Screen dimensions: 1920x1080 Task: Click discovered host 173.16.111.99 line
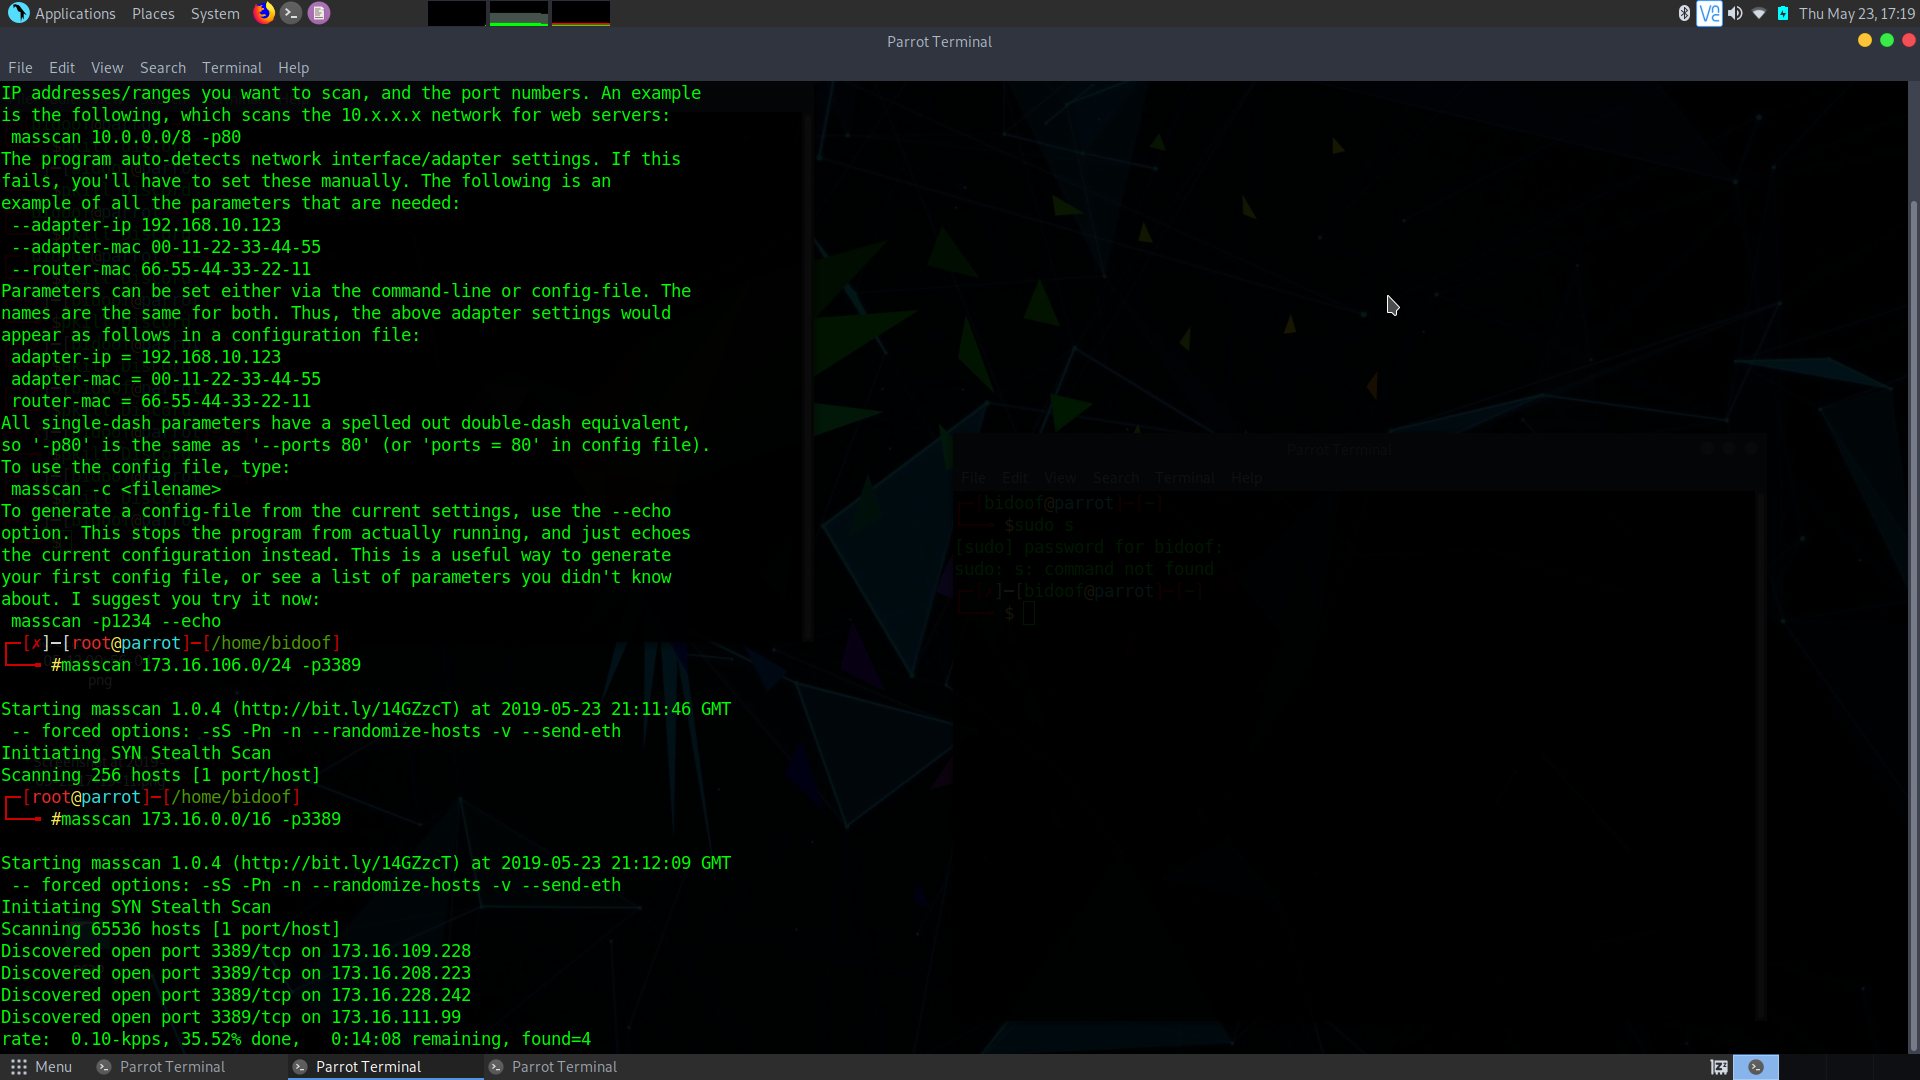click(x=231, y=1017)
